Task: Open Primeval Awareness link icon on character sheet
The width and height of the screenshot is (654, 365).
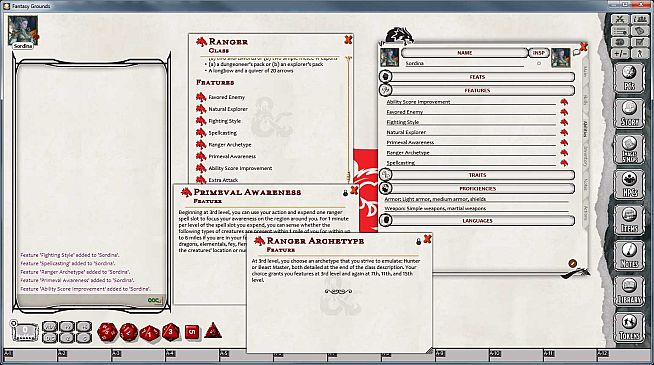Action: point(564,142)
